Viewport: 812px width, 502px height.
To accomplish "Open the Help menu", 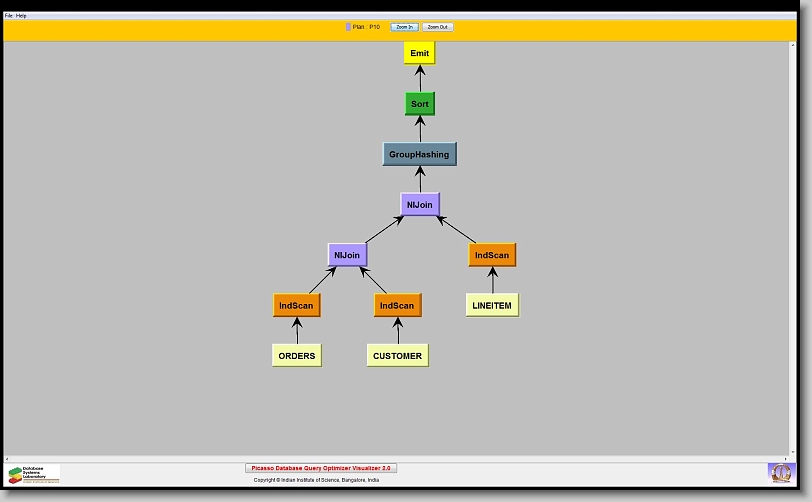I will tap(22, 16).
